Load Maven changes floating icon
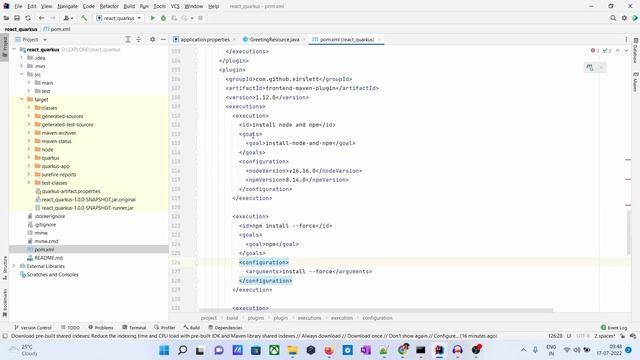The width and height of the screenshot is (640, 360). coord(590,68)
